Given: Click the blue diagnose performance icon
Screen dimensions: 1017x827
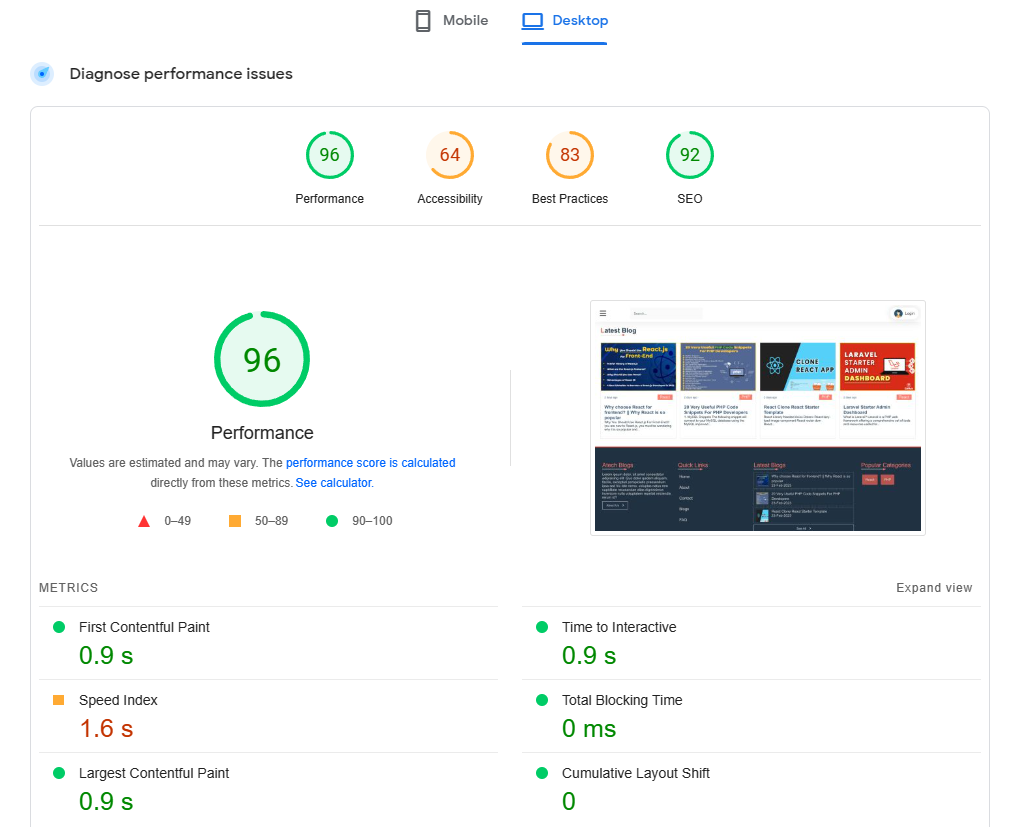Looking at the screenshot, I should [42, 74].
